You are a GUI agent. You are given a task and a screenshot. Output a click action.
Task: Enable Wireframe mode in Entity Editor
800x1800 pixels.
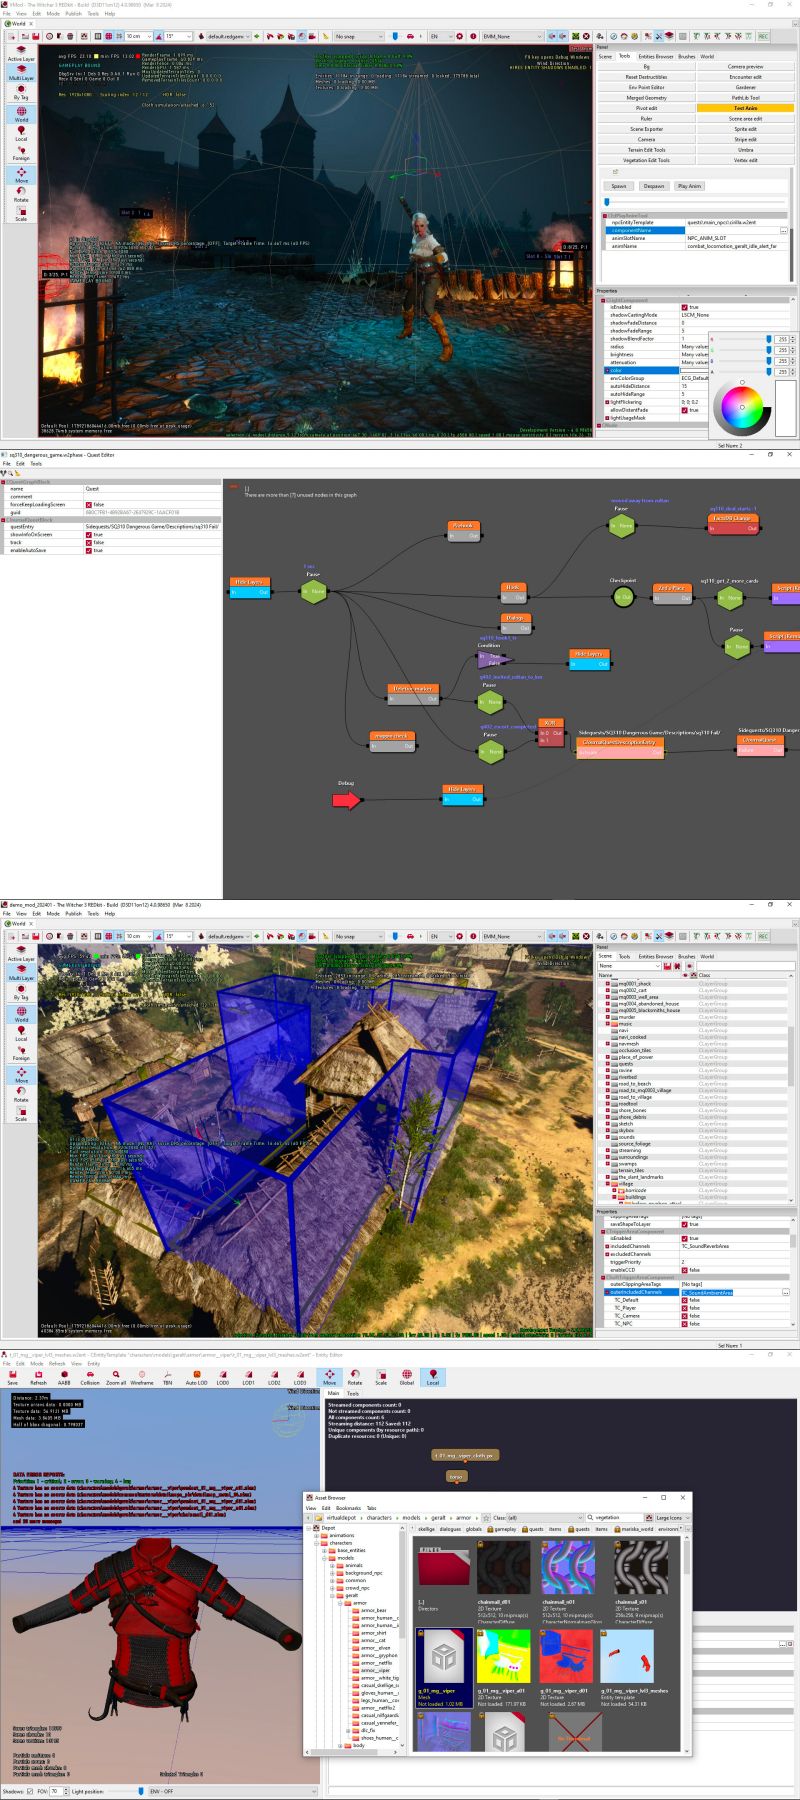pyautogui.click(x=142, y=1378)
